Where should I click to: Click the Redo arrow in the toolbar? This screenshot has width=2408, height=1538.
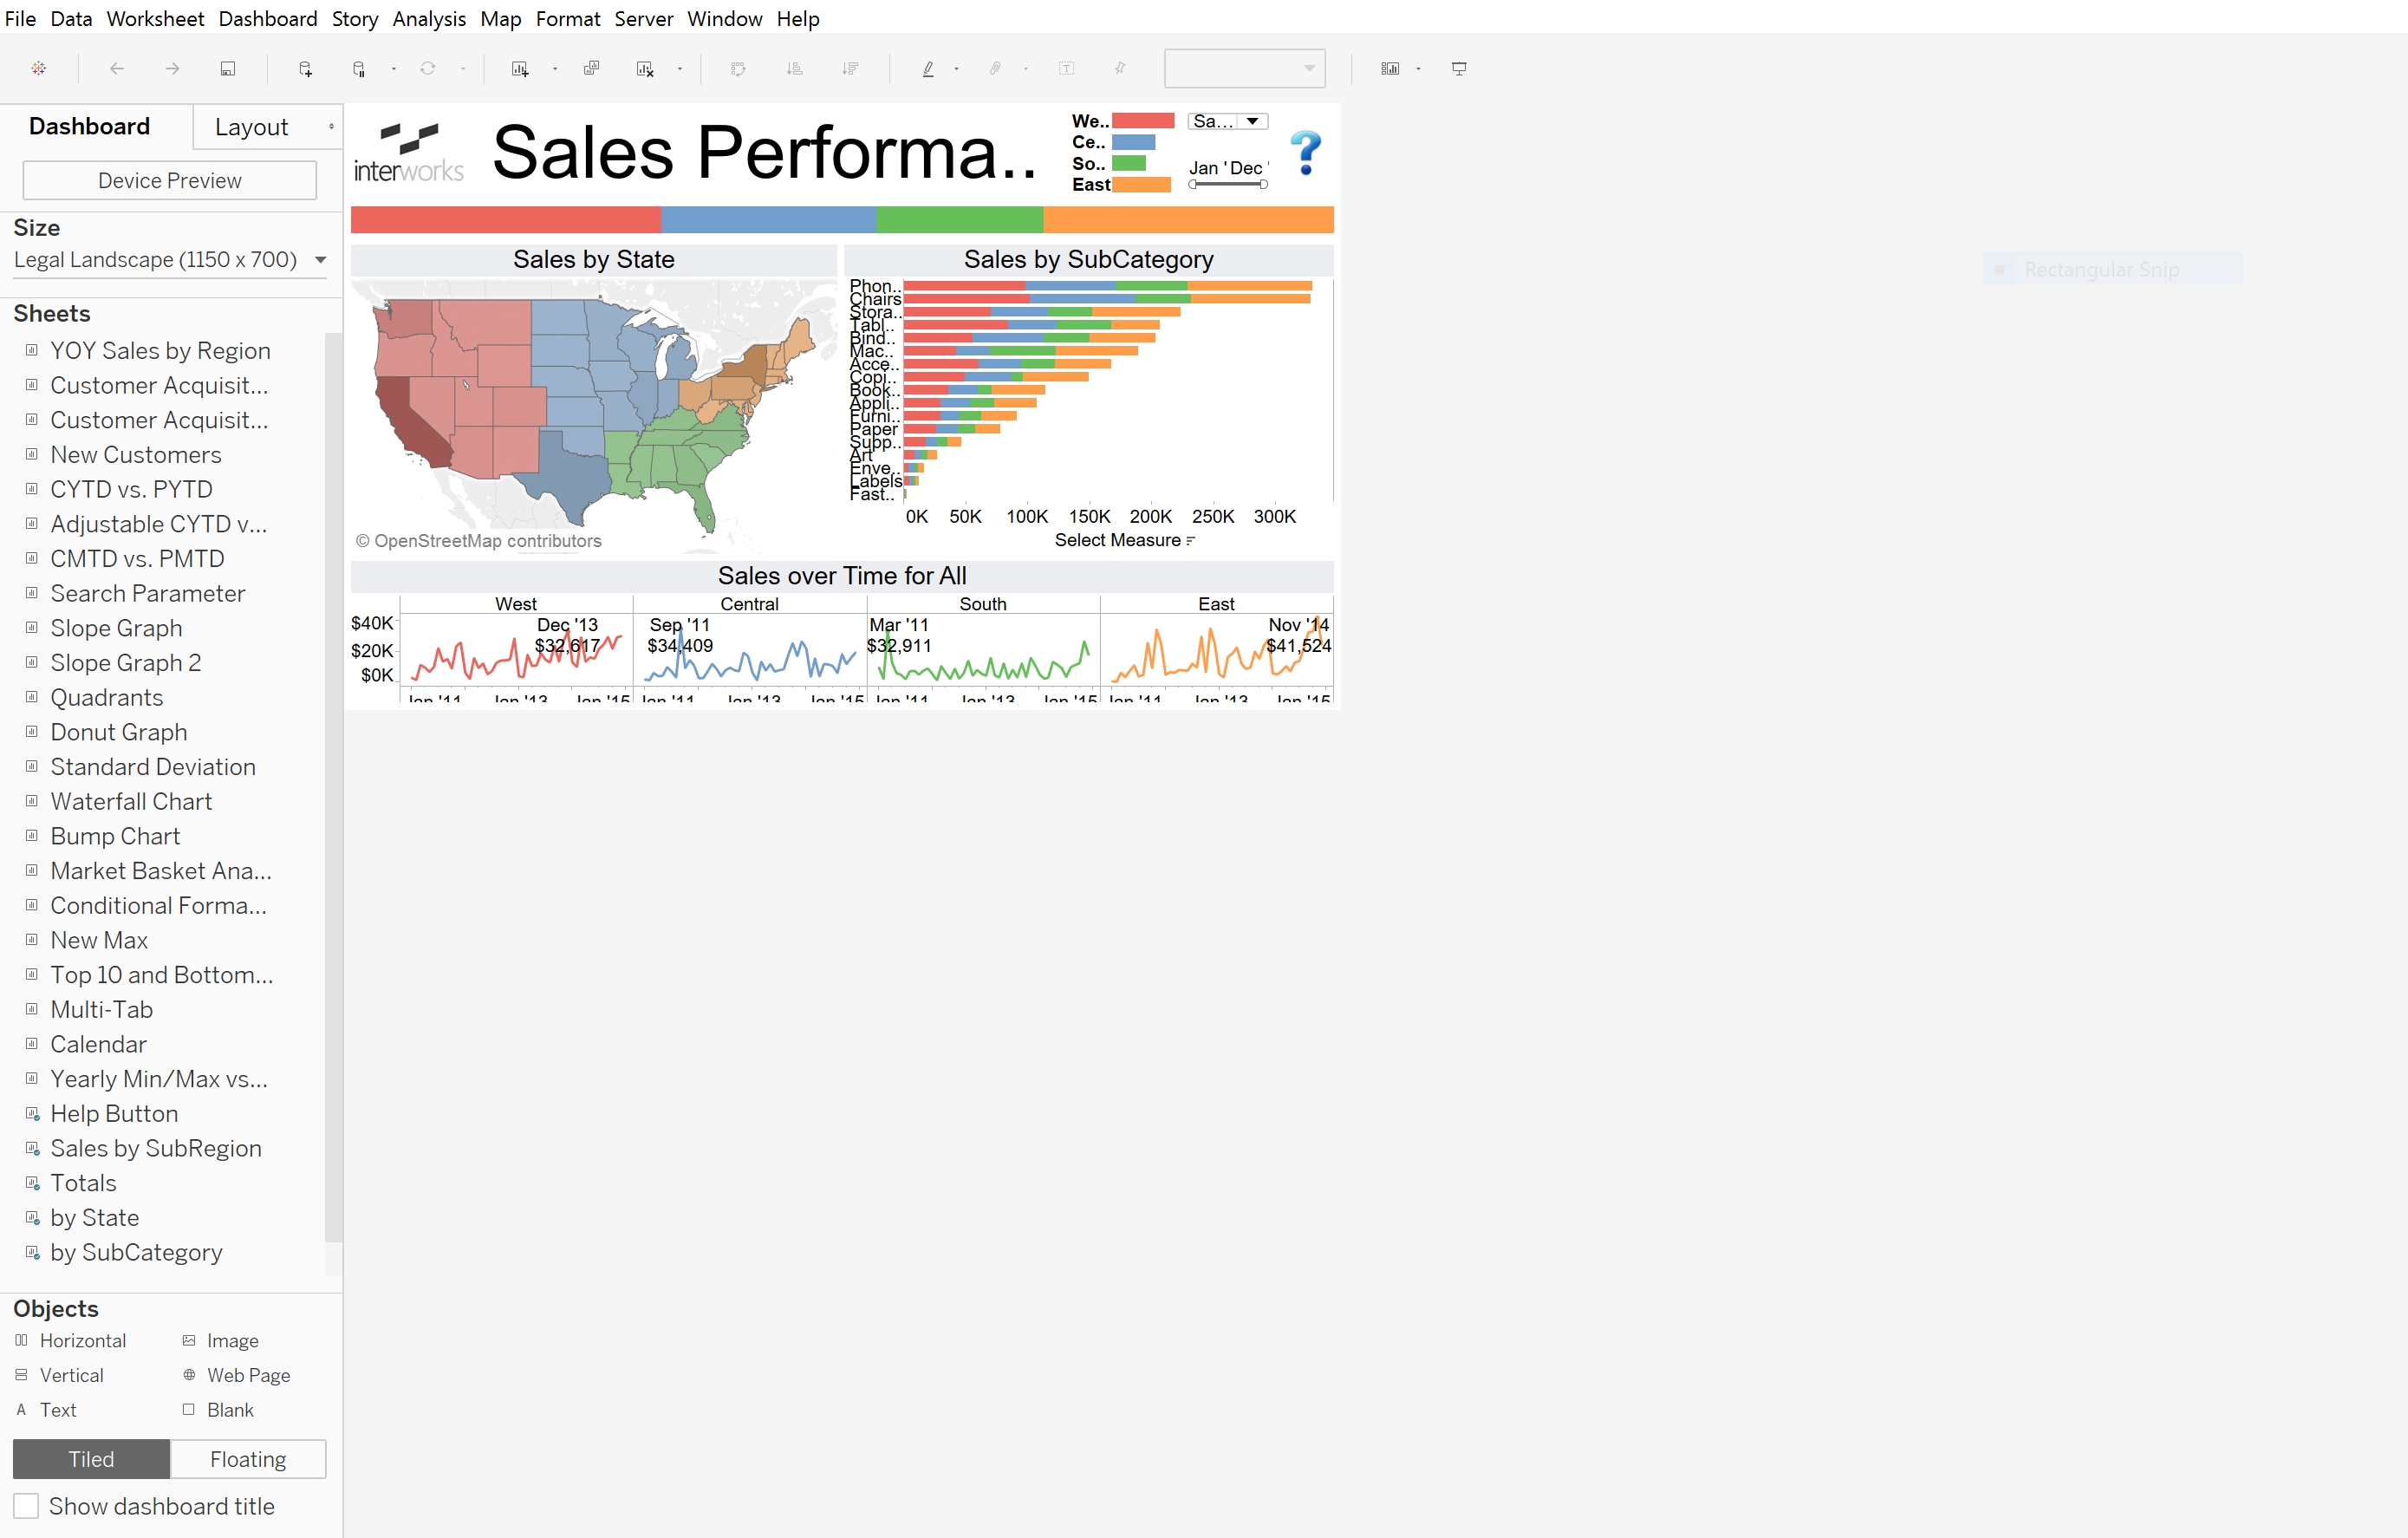[171, 67]
